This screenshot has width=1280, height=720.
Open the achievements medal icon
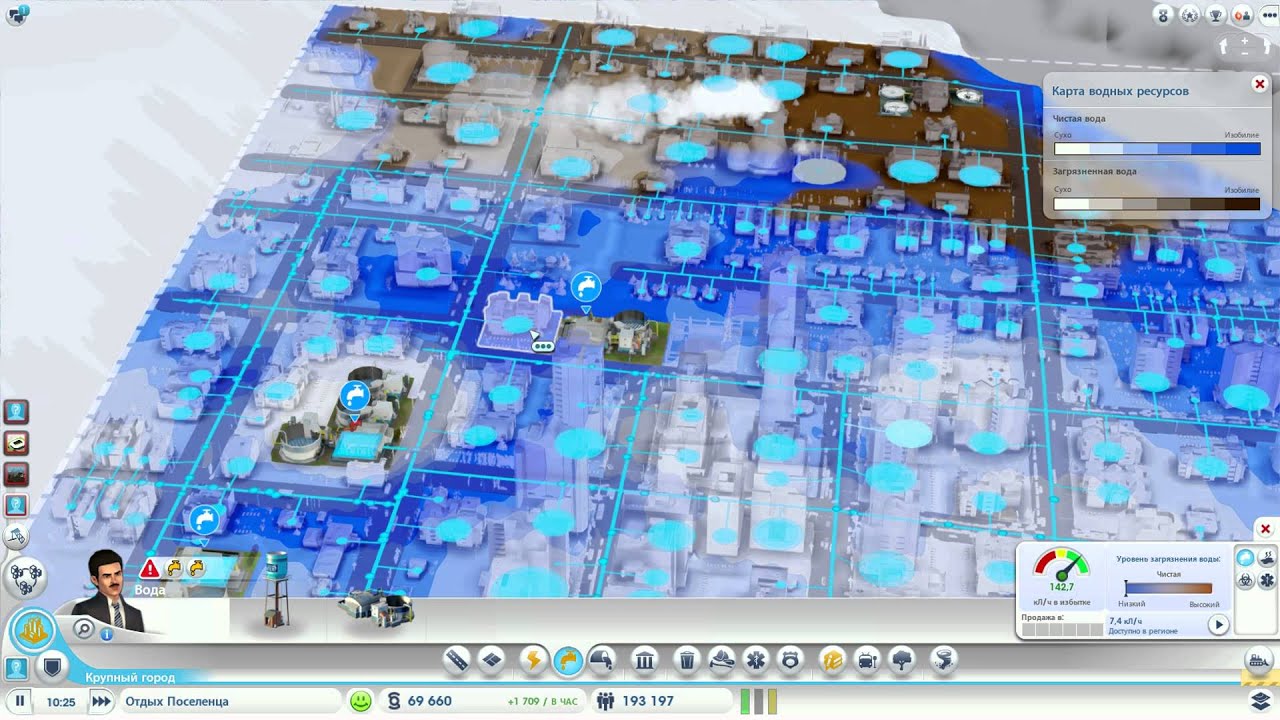[x=1164, y=14]
